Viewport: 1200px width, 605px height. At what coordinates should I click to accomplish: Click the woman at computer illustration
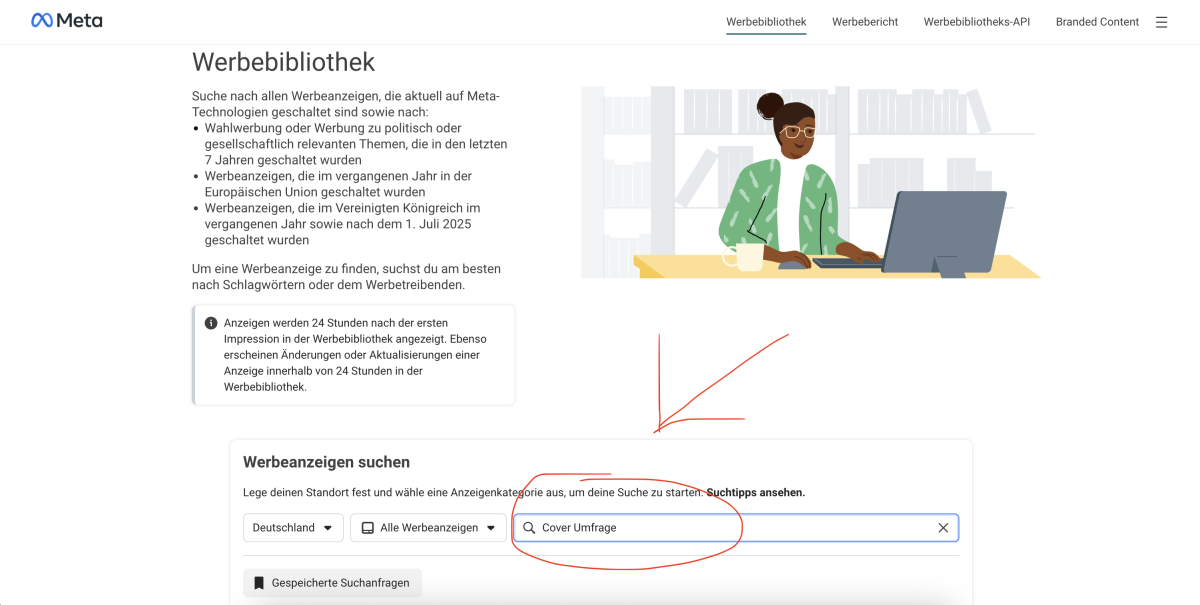click(x=810, y=182)
